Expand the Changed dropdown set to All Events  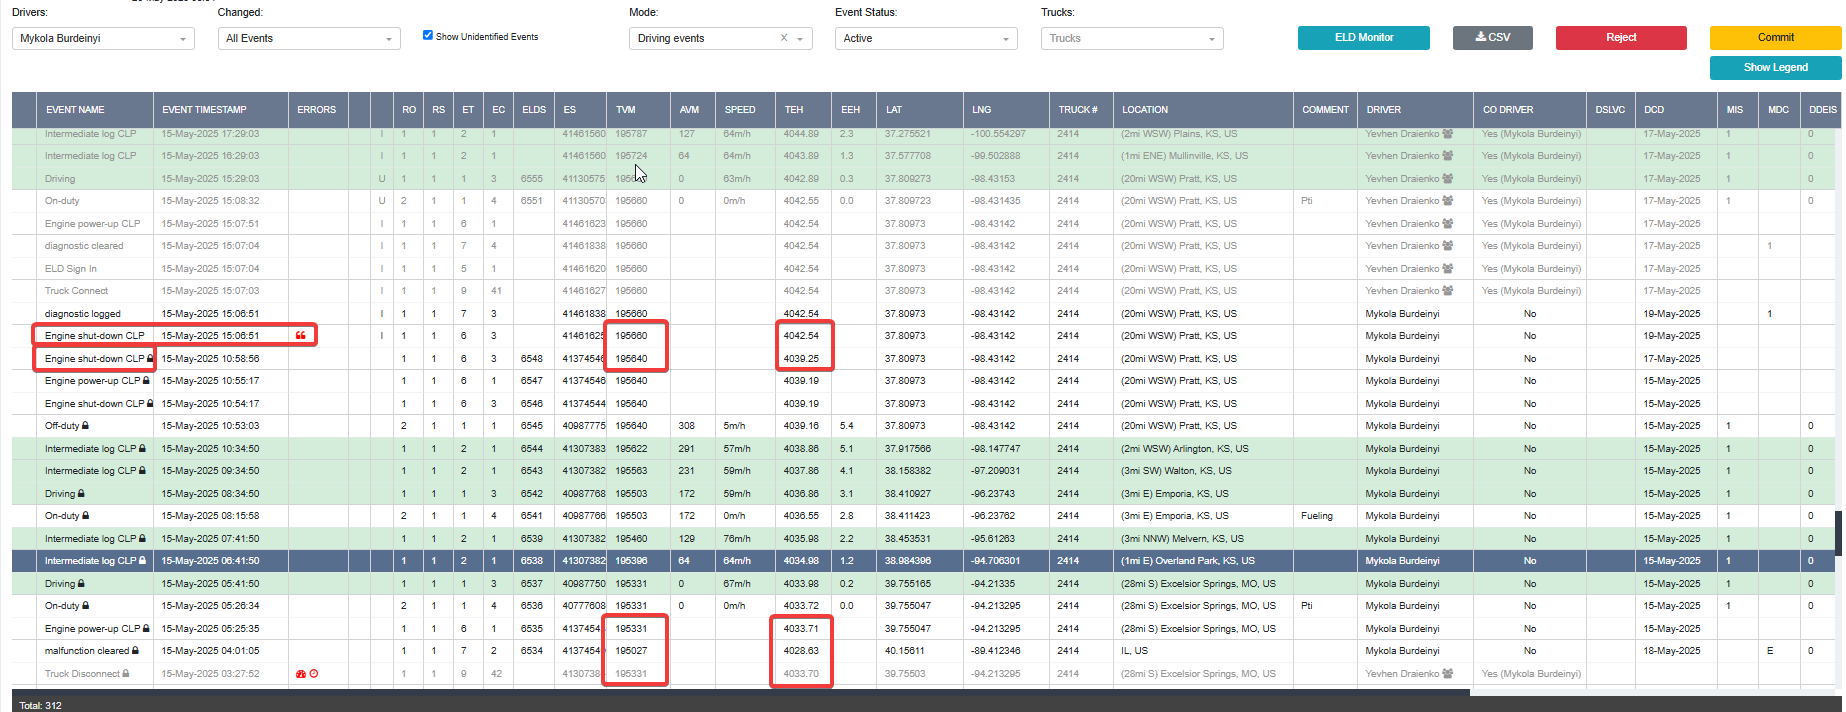pyautogui.click(x=309, y=38)
